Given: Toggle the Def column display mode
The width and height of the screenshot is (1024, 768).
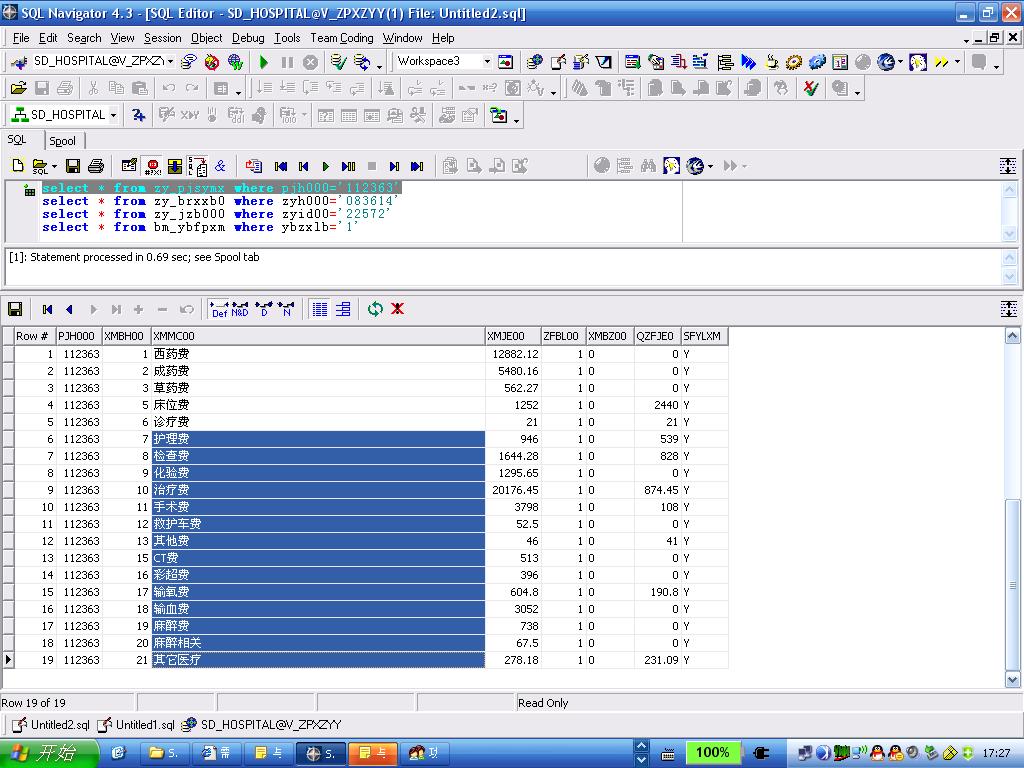Looking at the screenshot, I should 219,309.
